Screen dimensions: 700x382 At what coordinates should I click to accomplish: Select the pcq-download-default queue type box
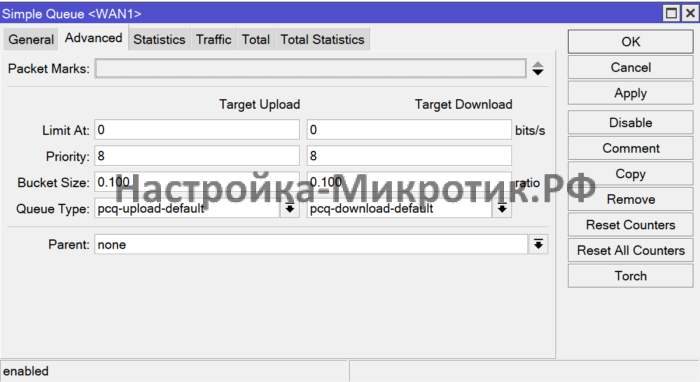400,208
